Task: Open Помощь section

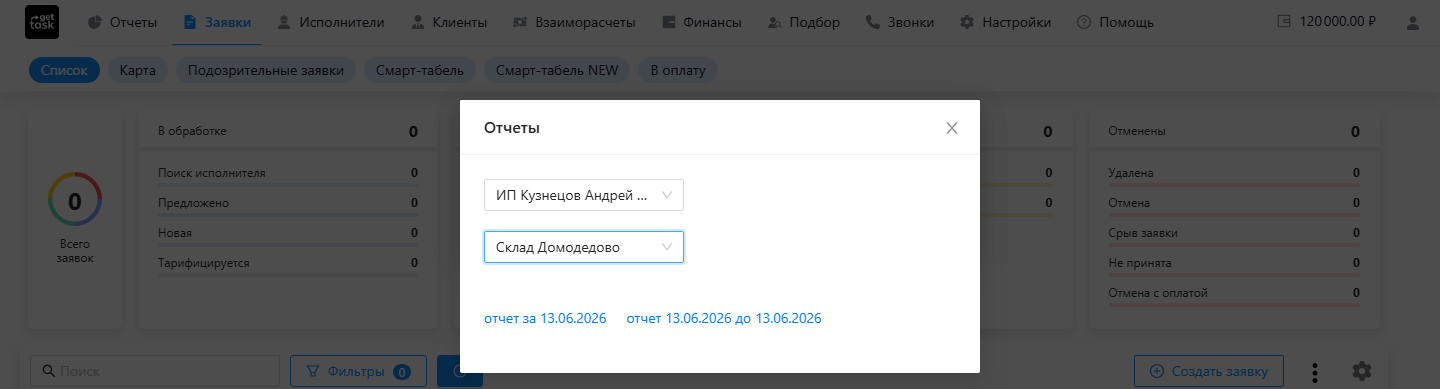Action: (x=1115, y=22)
